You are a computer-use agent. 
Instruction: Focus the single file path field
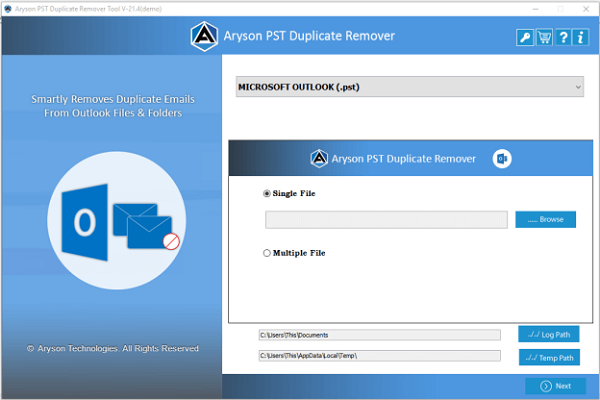click(386, 220)
